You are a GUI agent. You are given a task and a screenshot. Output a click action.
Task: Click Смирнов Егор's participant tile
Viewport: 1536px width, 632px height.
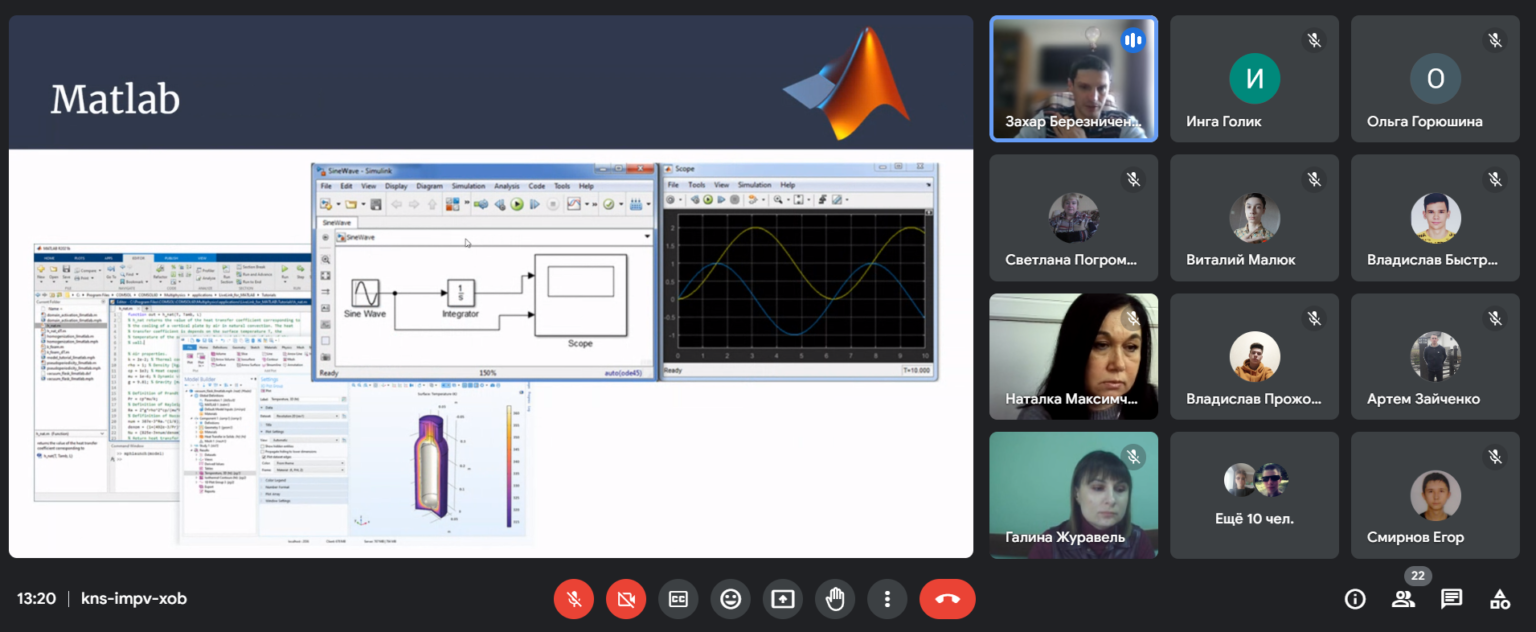1434,495
